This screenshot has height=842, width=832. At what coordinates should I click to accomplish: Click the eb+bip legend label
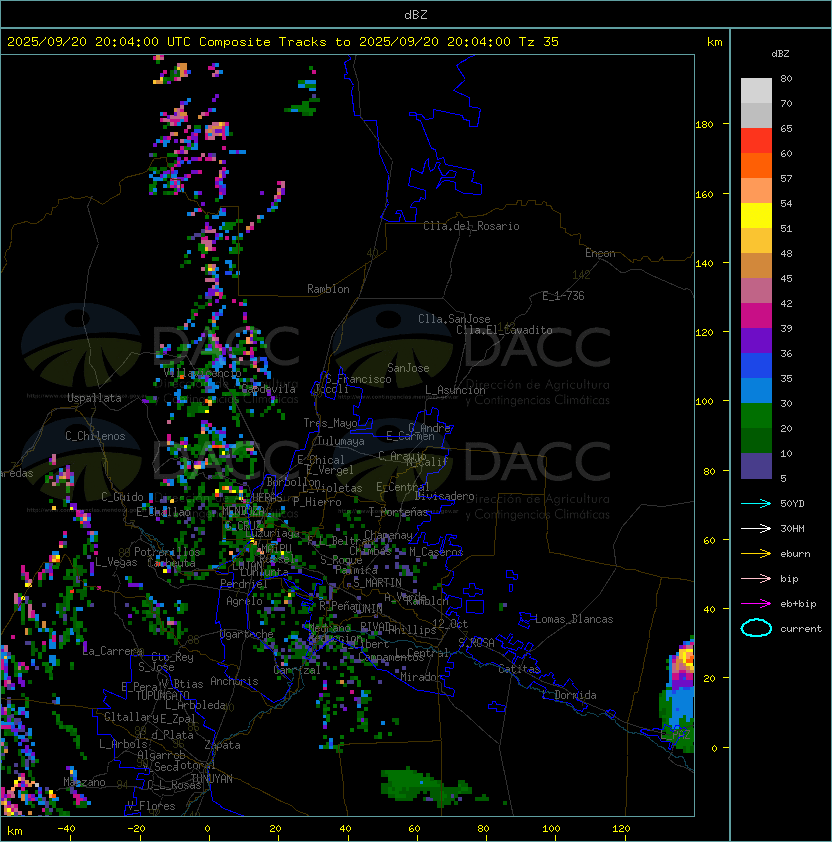coord(798,604)
